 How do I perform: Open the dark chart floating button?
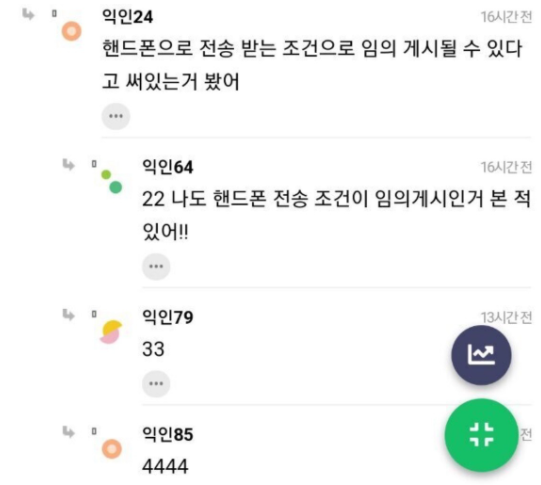[x=481, y=355]
